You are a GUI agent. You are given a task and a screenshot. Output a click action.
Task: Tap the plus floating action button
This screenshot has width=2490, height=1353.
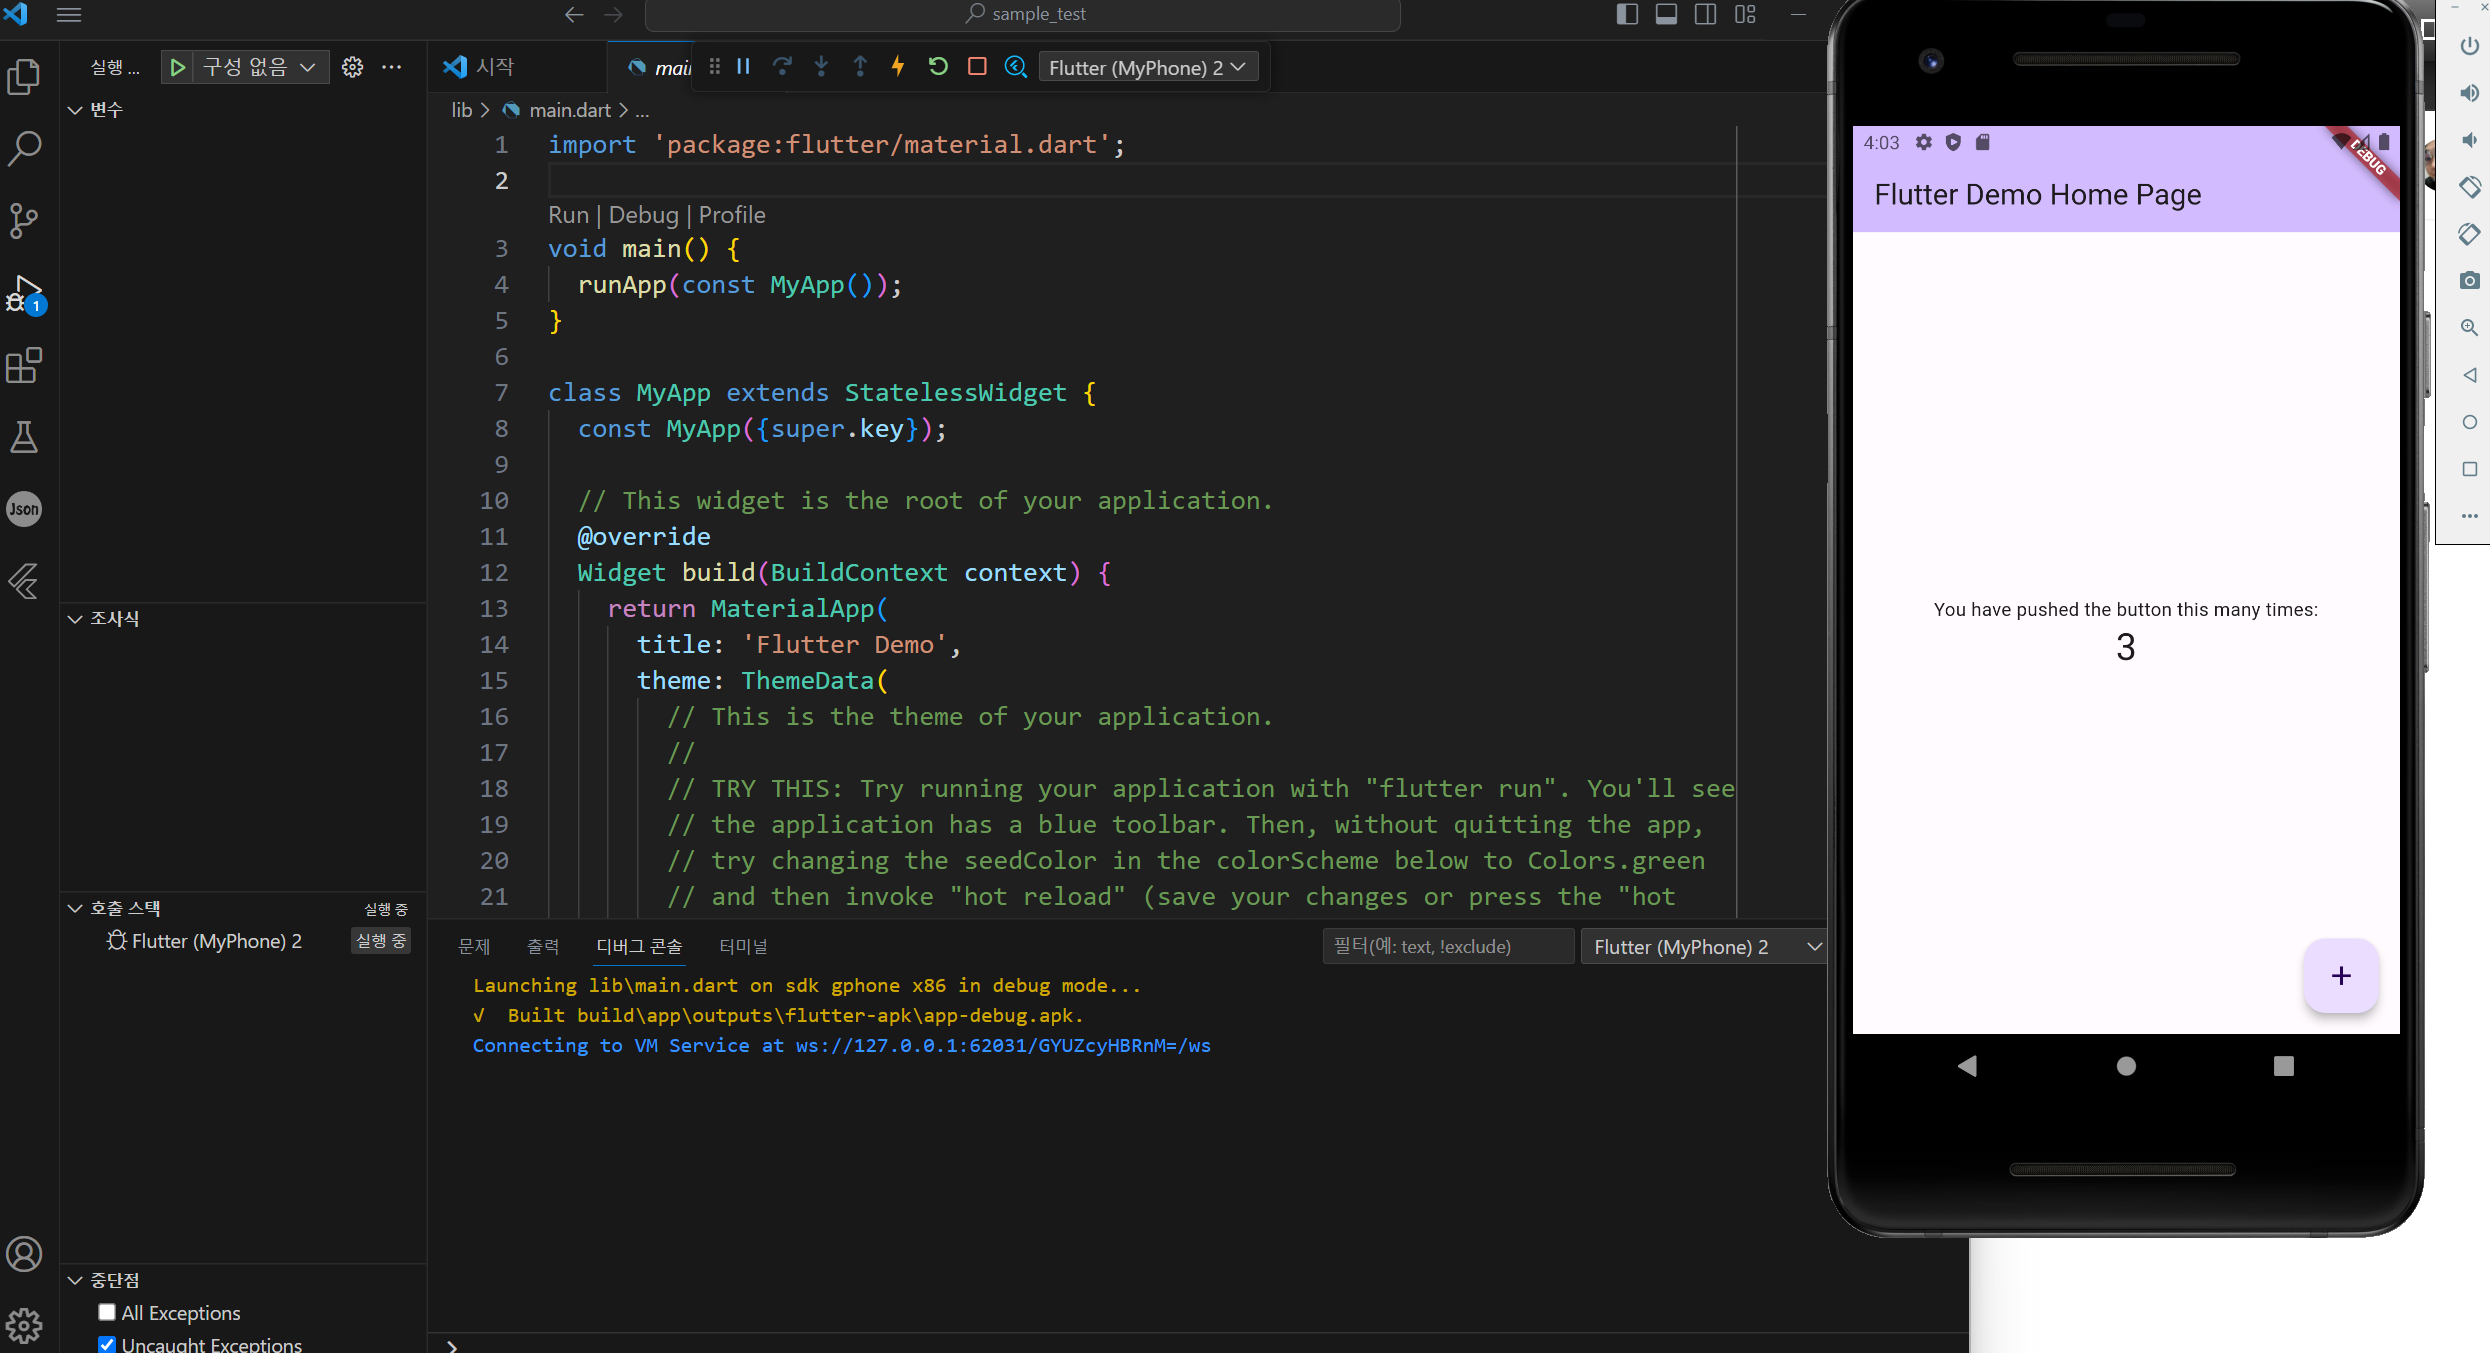click(2340, 976)
